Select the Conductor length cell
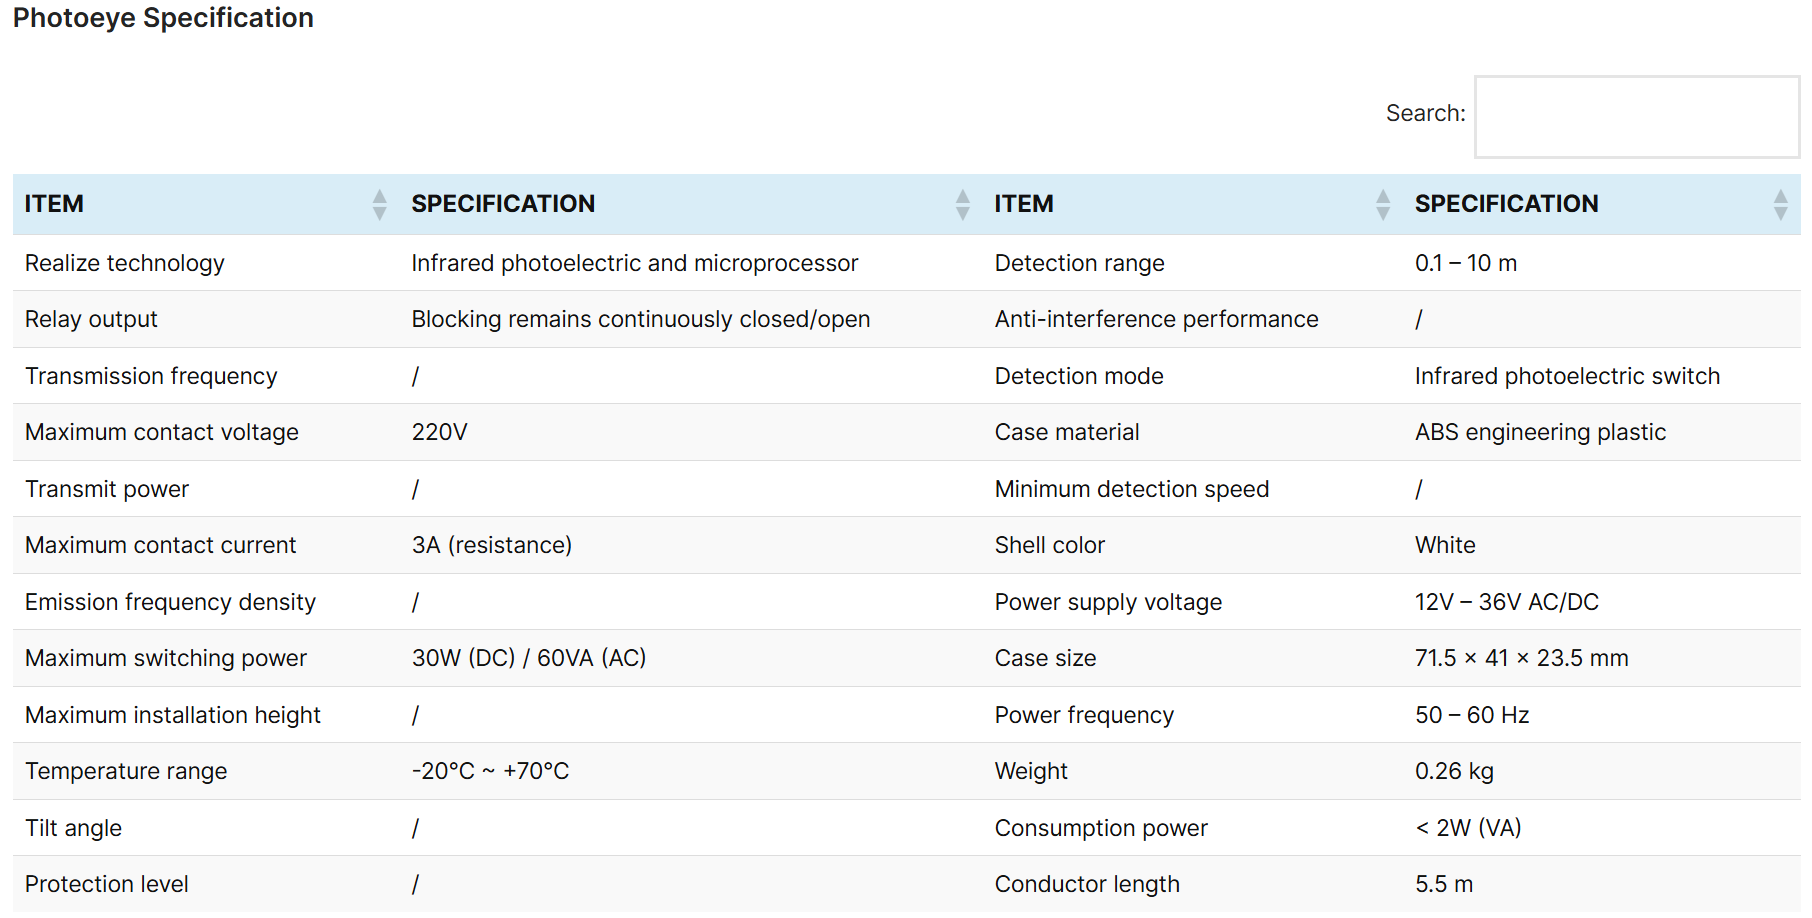The width and height of the screenshot is (1812, 918). pos(1087,884)
